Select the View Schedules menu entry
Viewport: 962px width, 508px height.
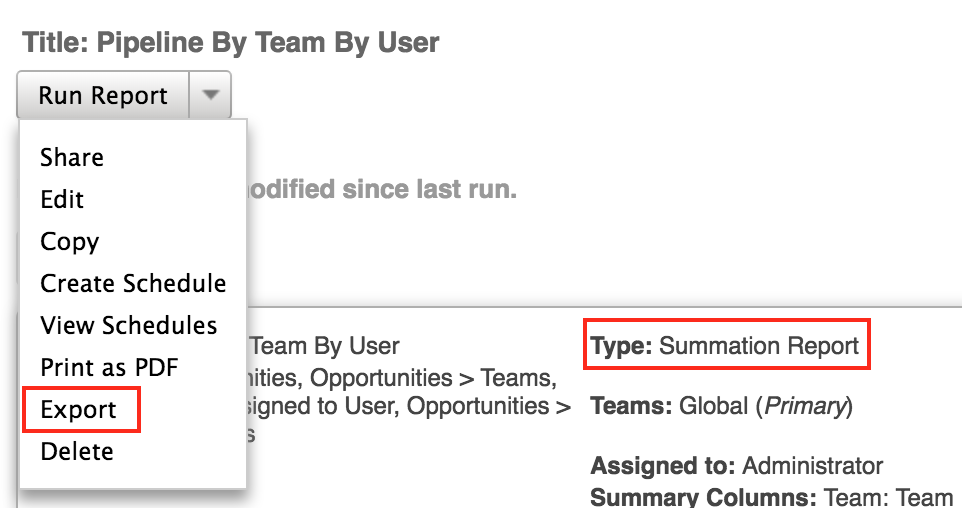point(128,325)
